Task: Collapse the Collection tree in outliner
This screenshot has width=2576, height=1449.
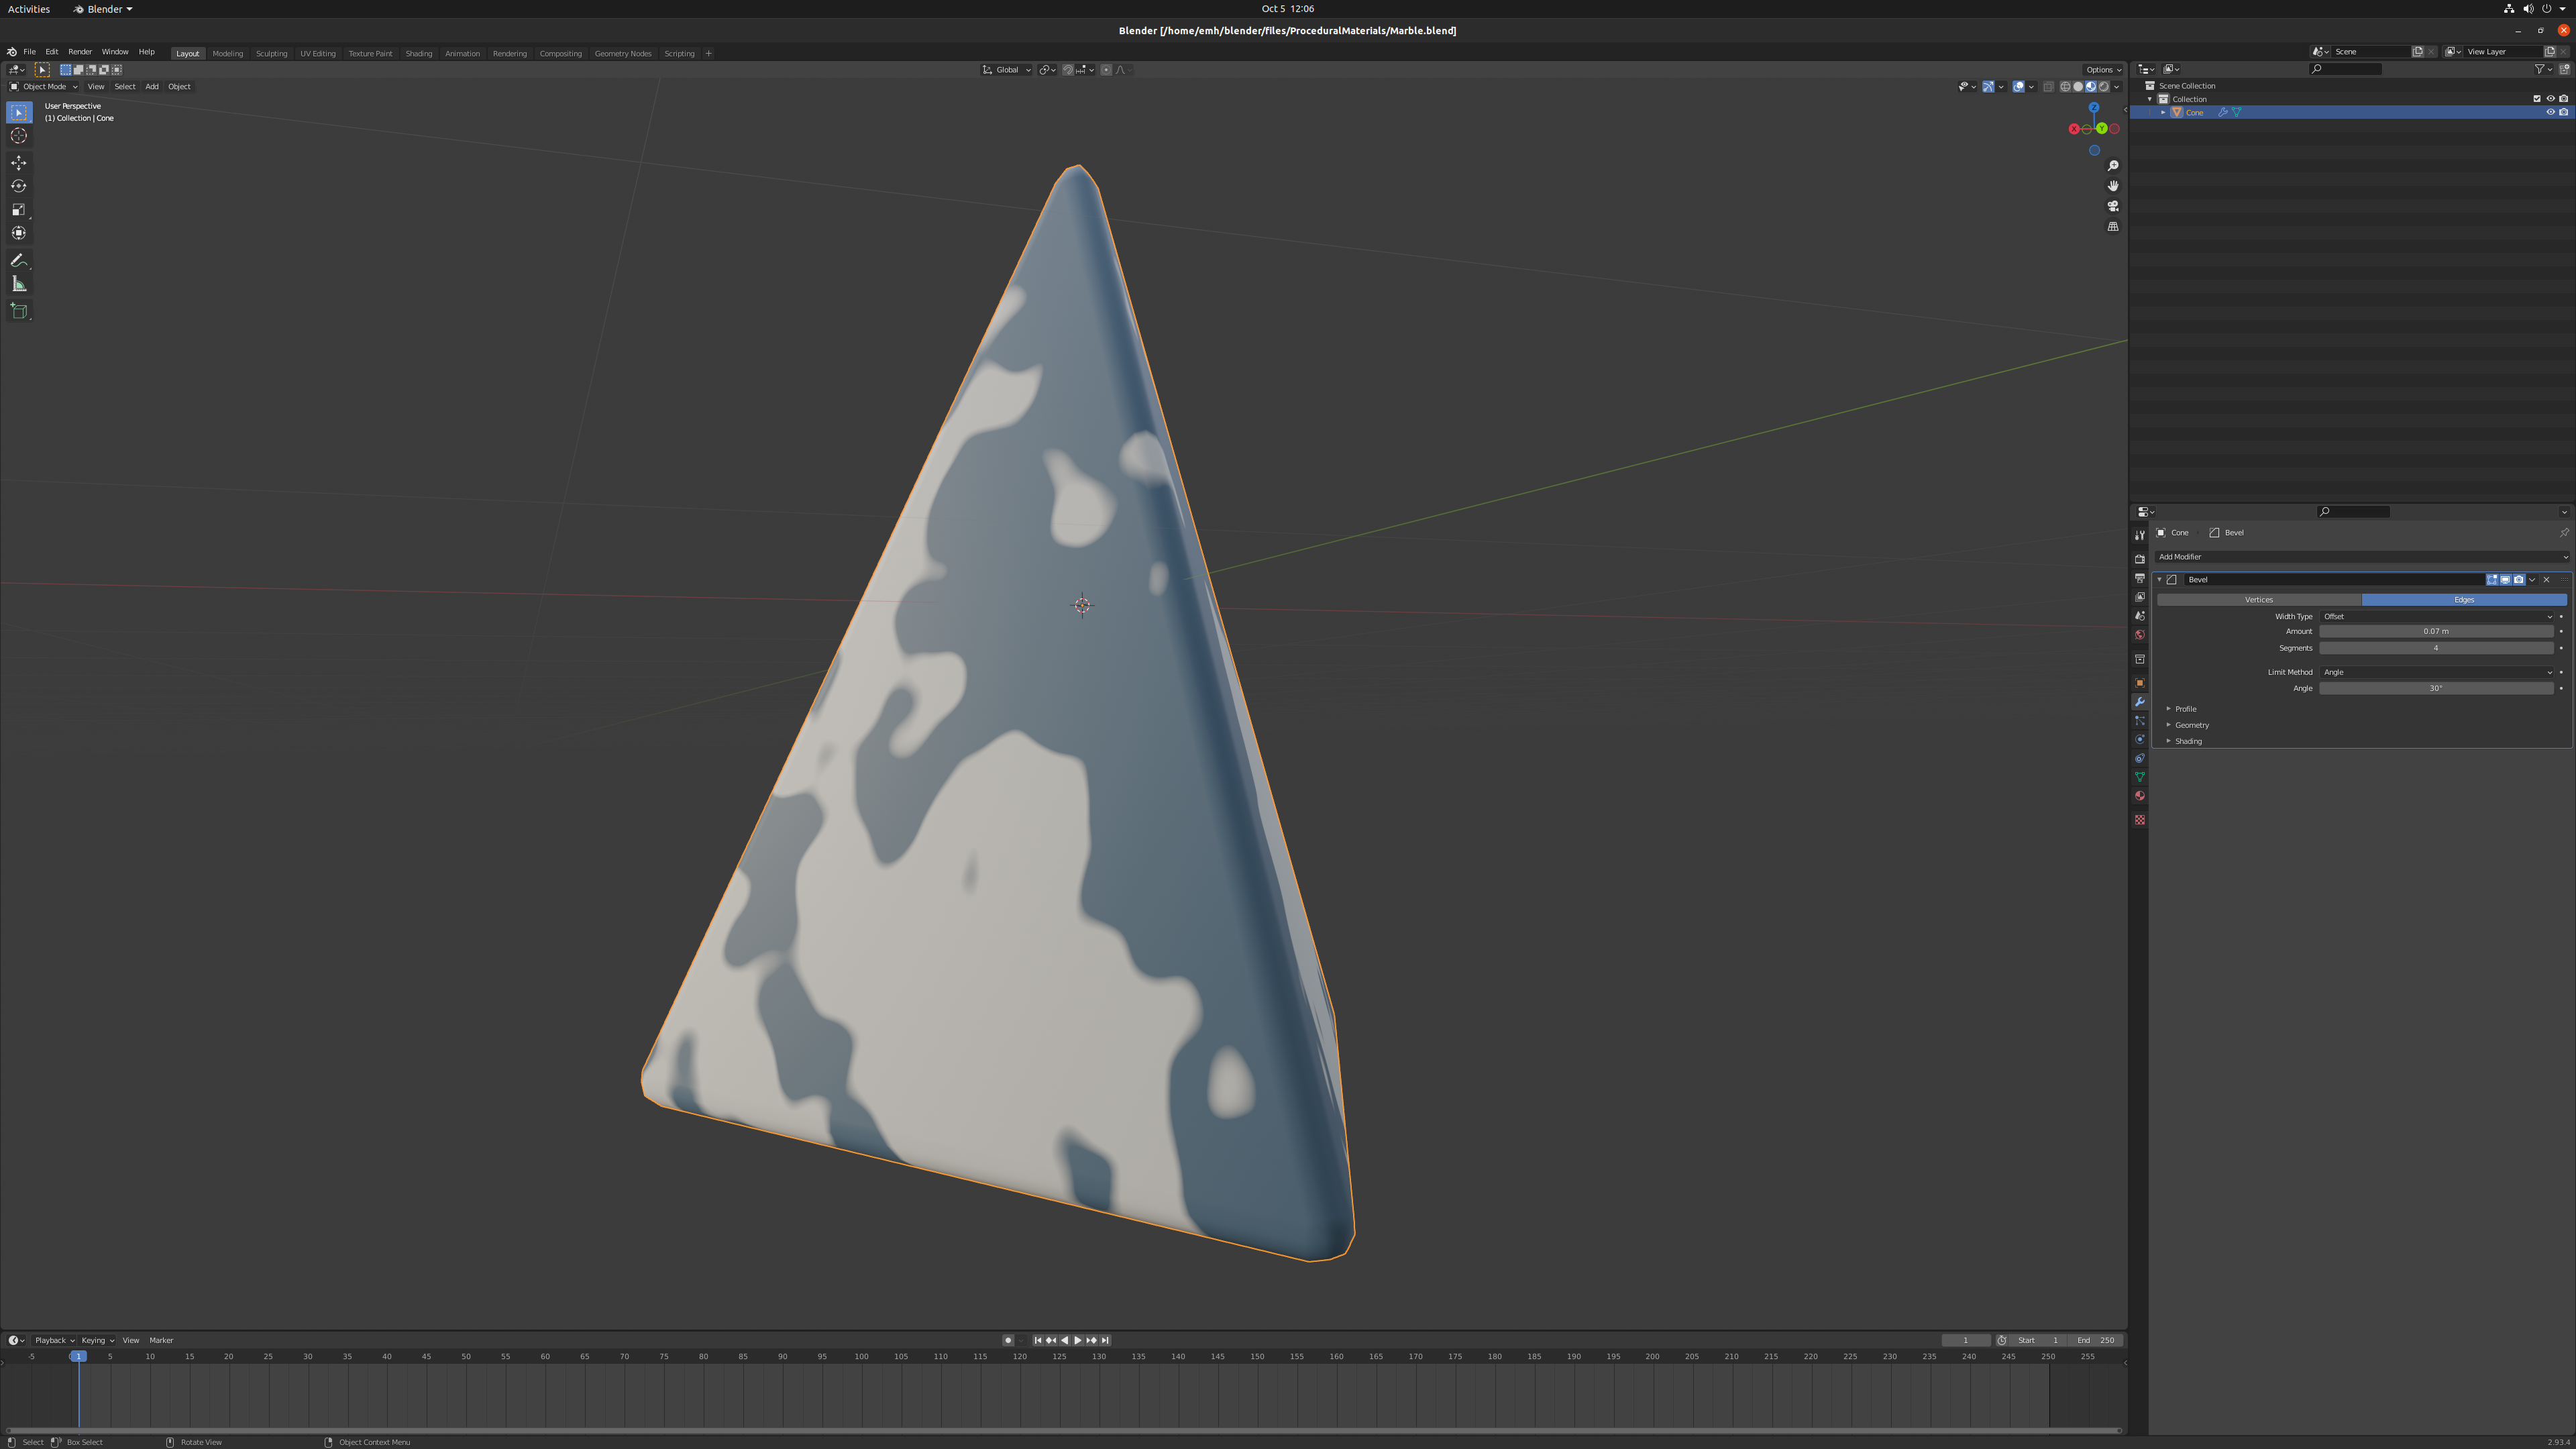Action: tap(2150, 99)
